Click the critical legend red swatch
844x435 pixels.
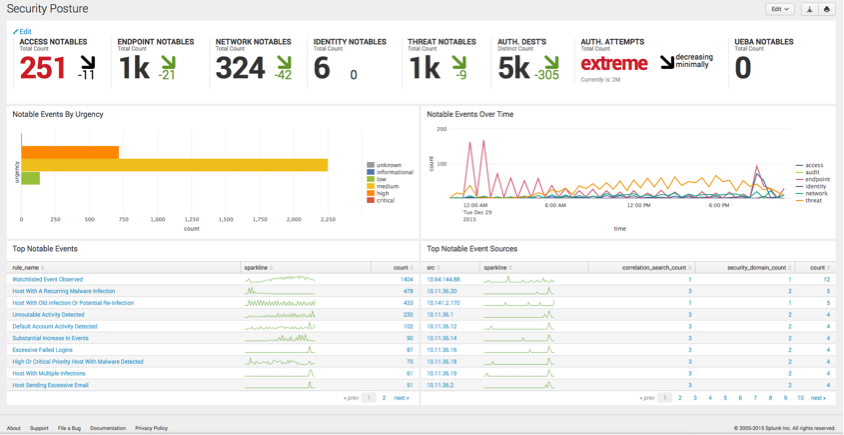click(370, 200)
